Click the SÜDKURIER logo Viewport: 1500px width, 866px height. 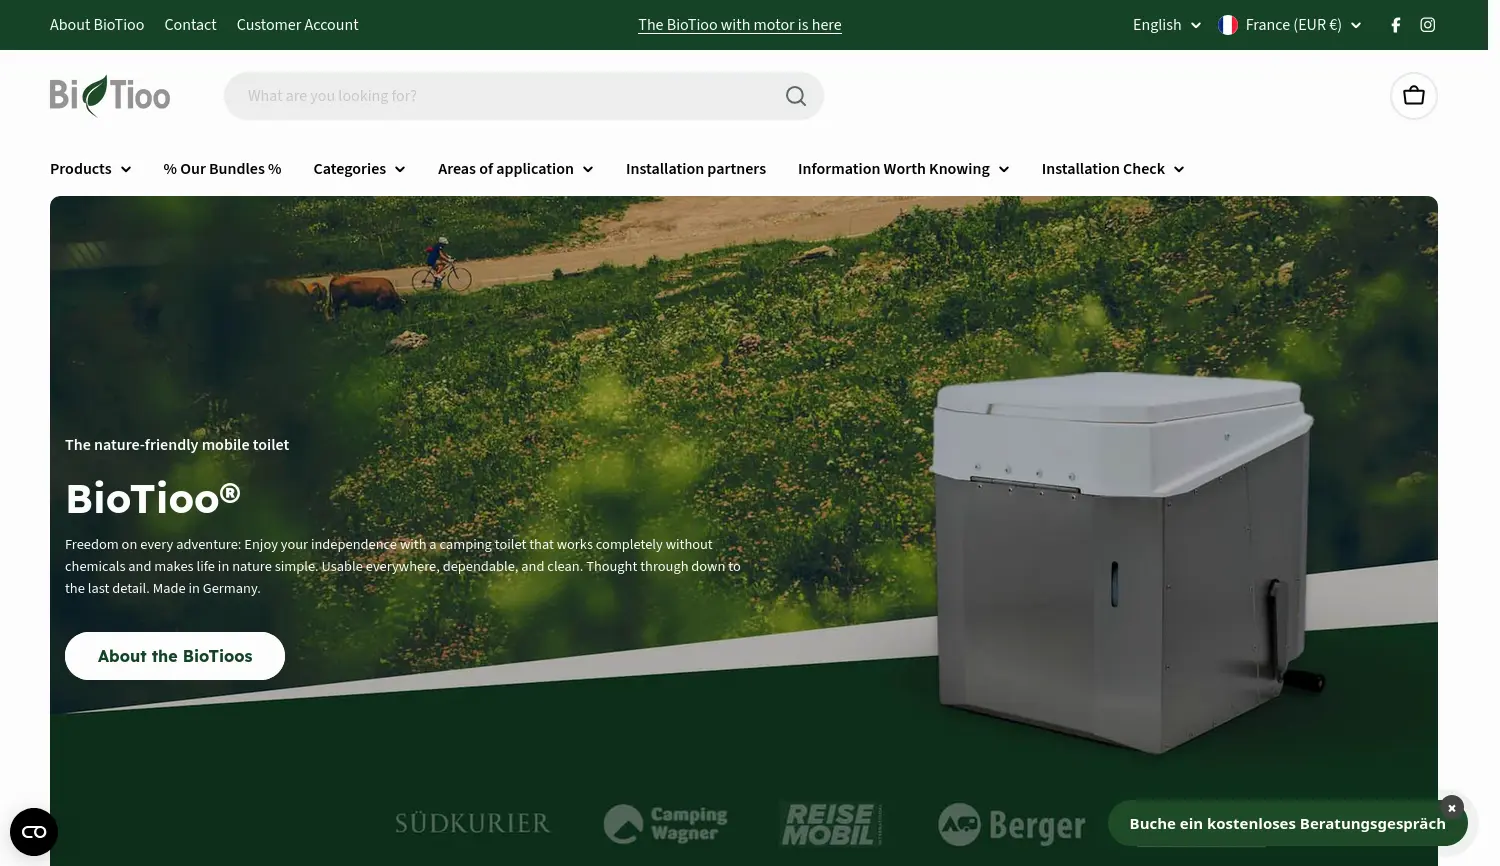click(x=473, y=824)
